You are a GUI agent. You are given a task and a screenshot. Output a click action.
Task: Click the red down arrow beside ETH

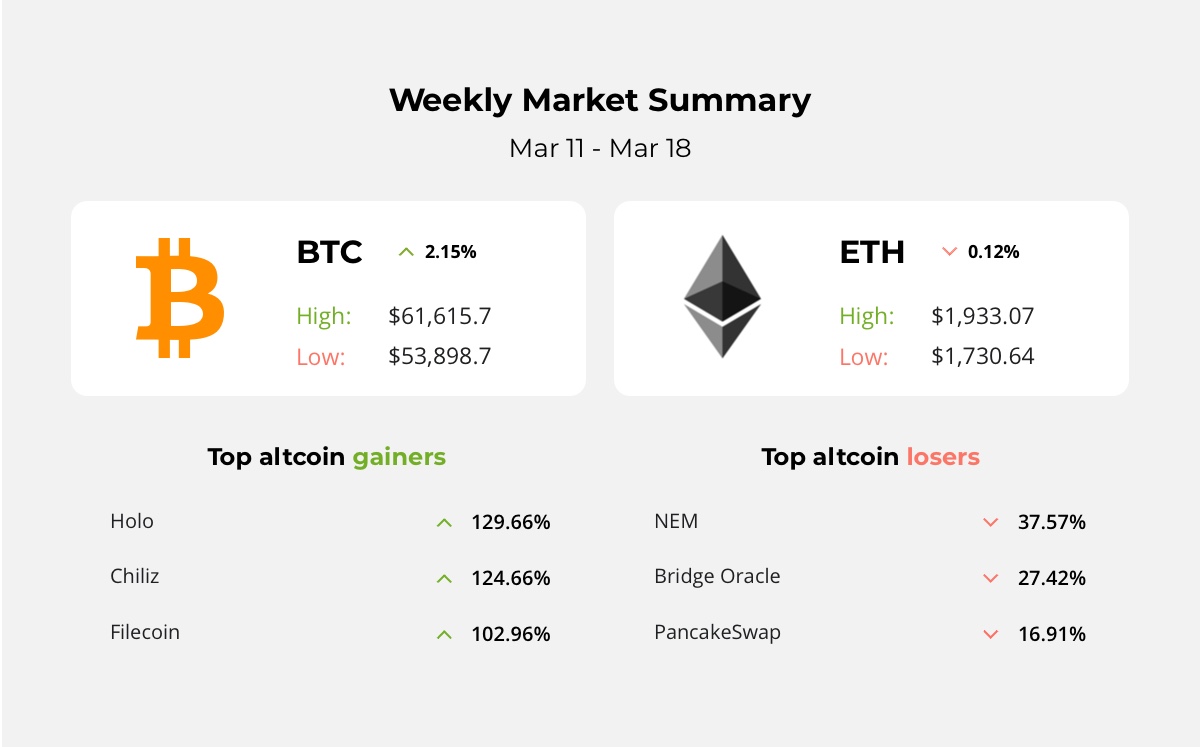(x=949, y=252)
